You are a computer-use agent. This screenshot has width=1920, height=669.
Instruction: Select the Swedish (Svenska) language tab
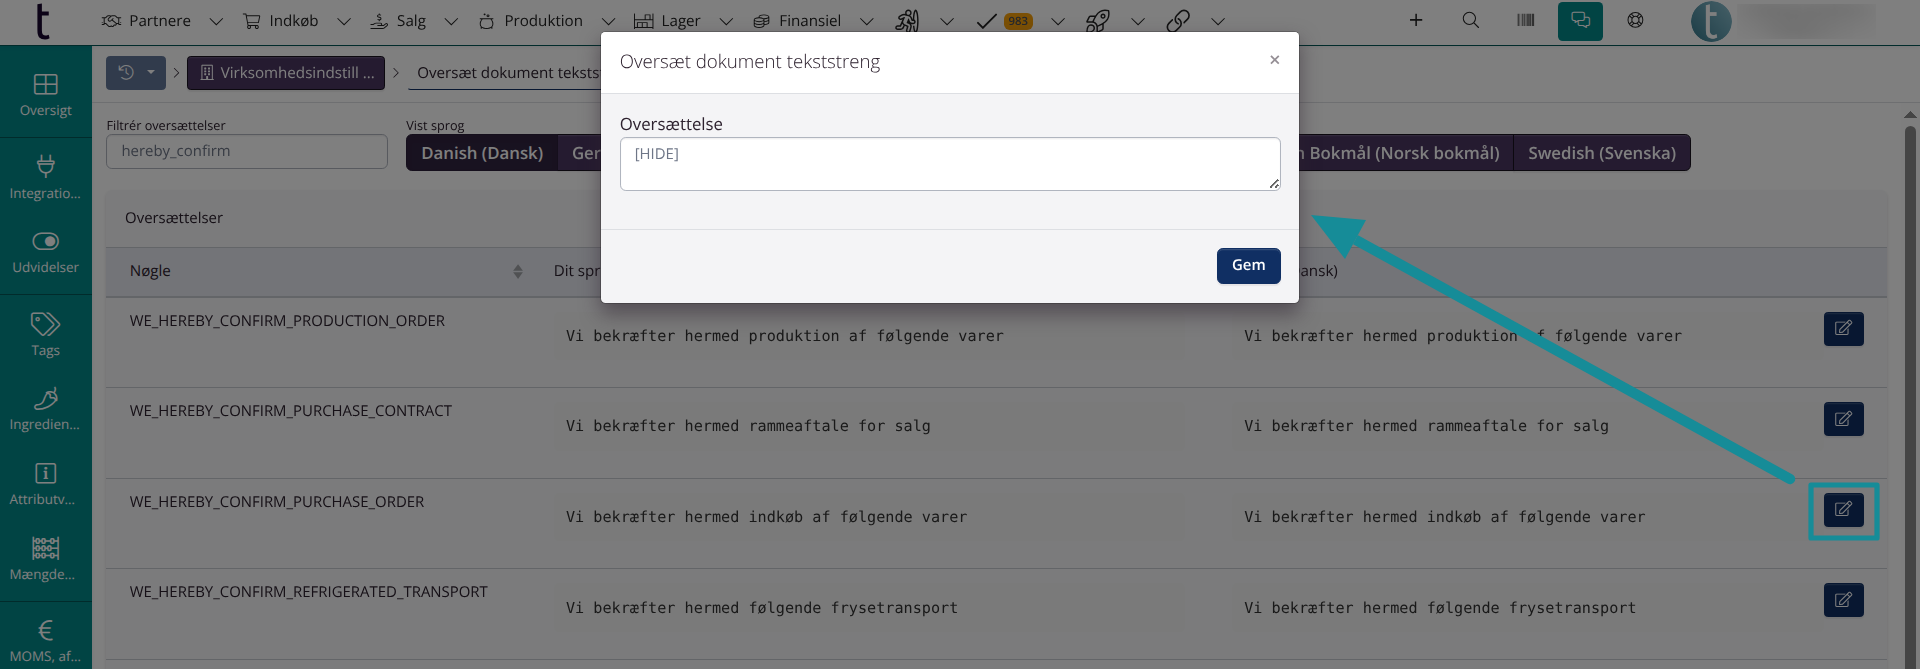pos(1601,153)
